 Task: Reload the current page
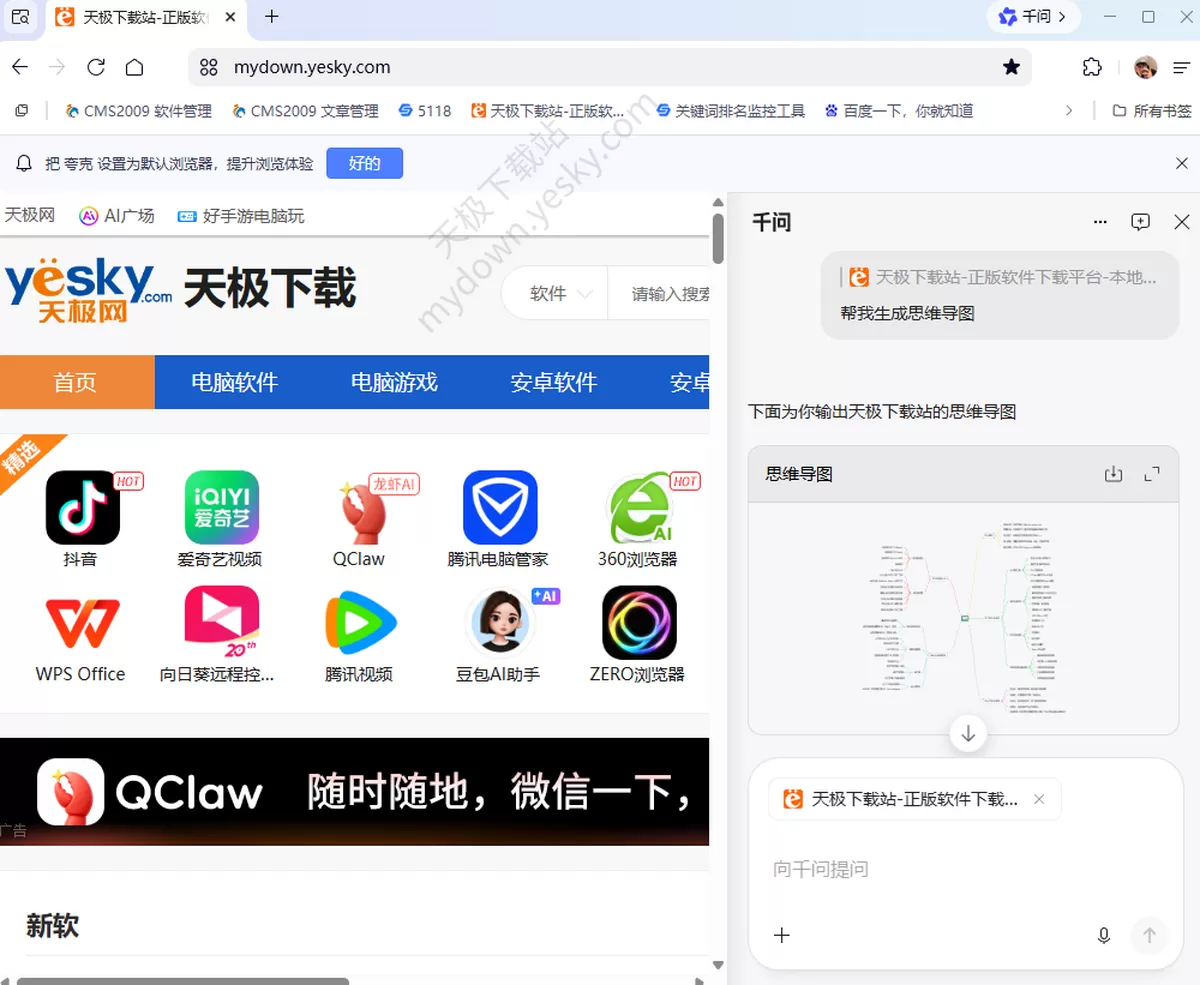[x=96, y=67]
